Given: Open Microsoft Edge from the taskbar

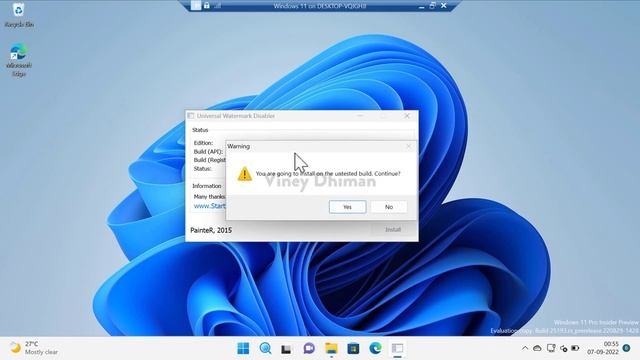Looking at the screenshot, I should click(375, 348).
